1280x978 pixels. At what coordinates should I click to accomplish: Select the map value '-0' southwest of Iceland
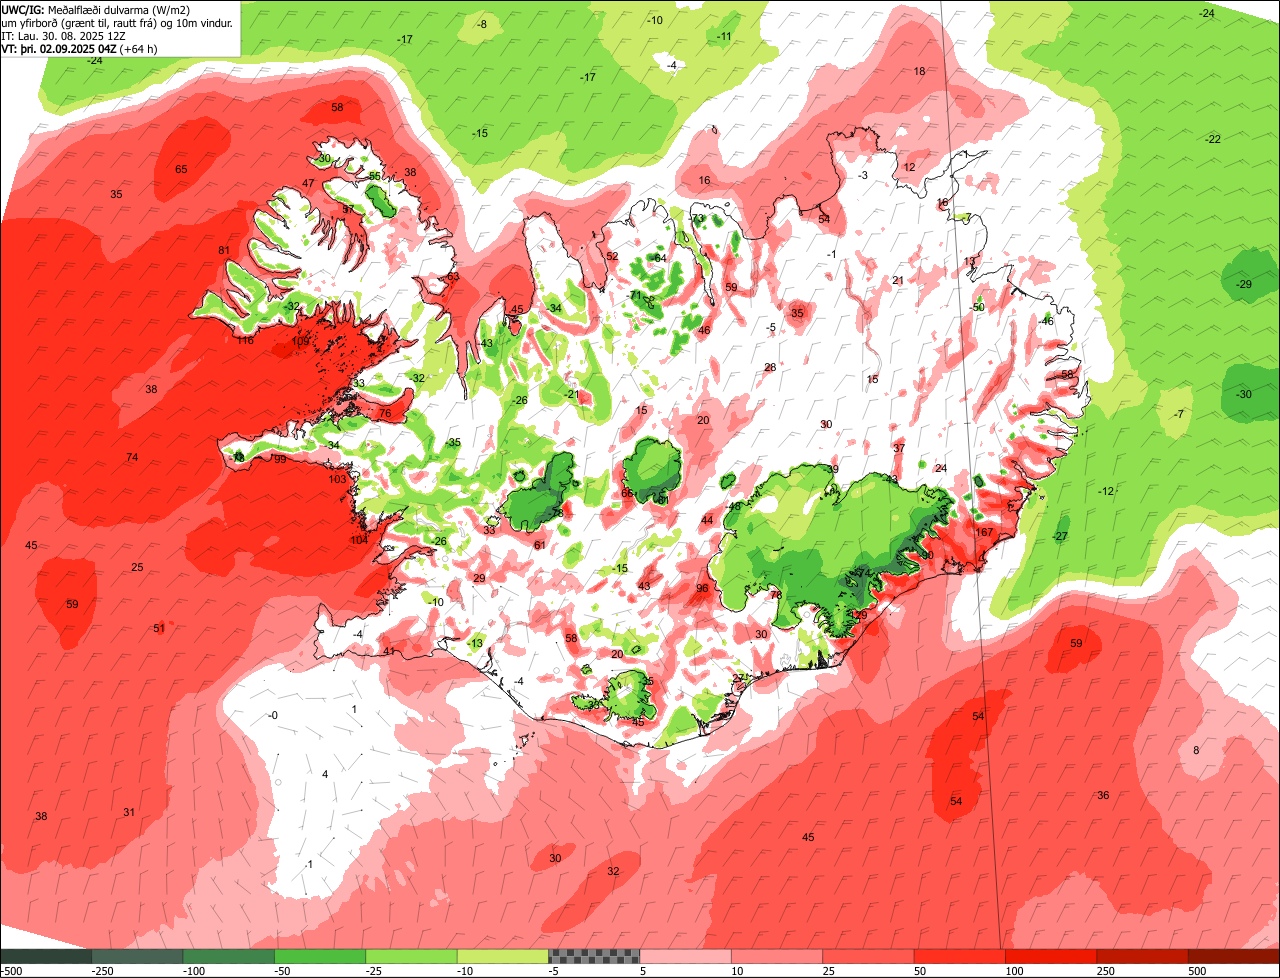tap(273, 715)
